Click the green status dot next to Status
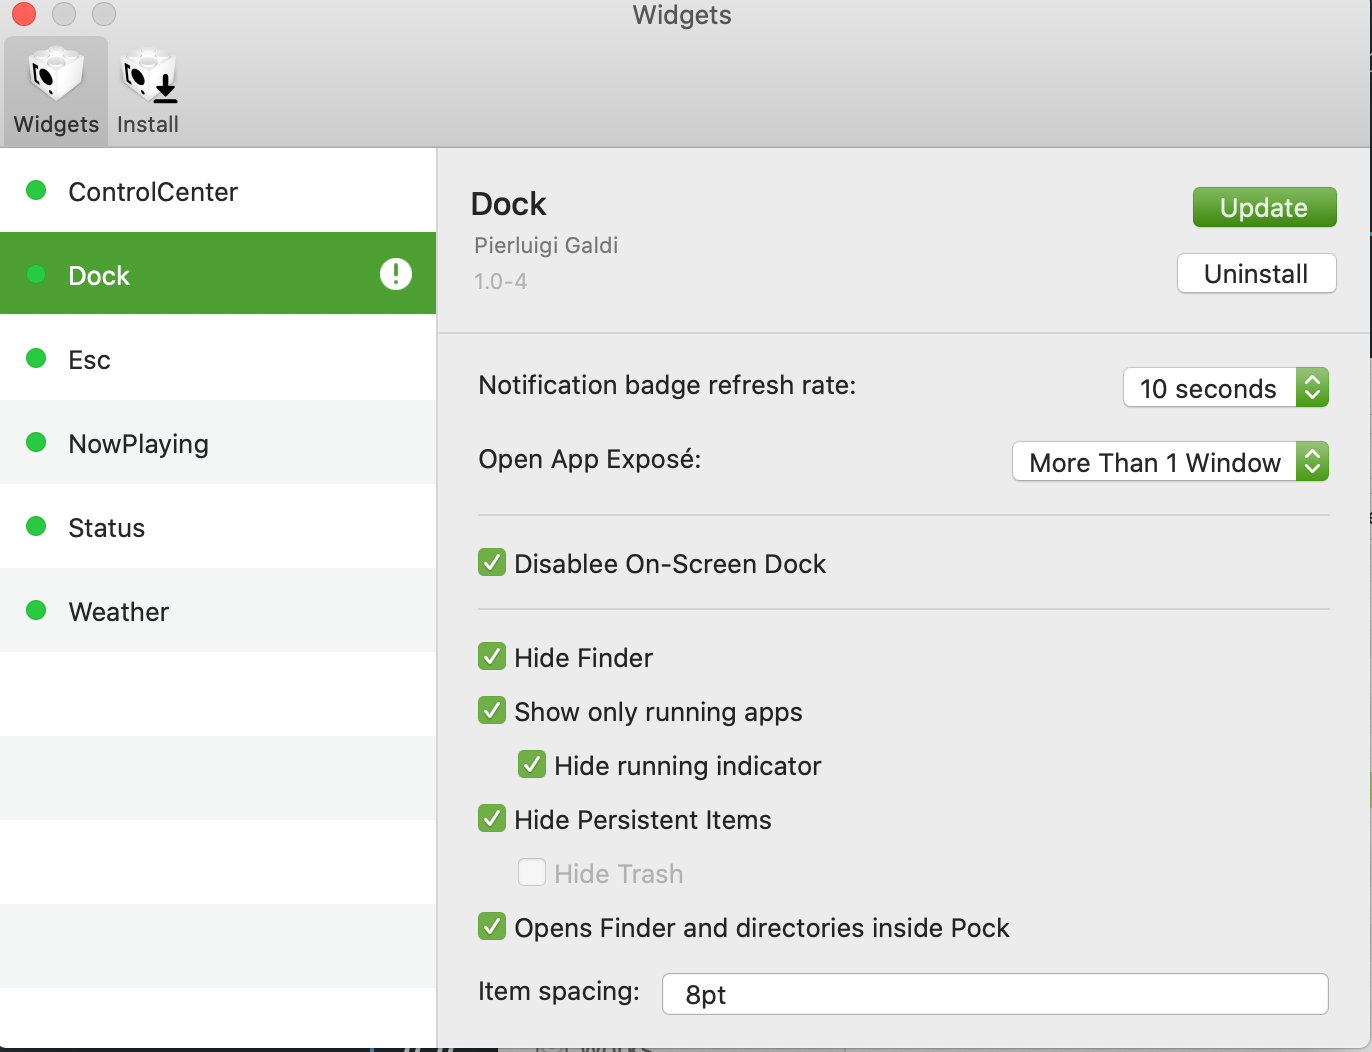Viewport: 1372px width, 1052px height. point(36,526)
